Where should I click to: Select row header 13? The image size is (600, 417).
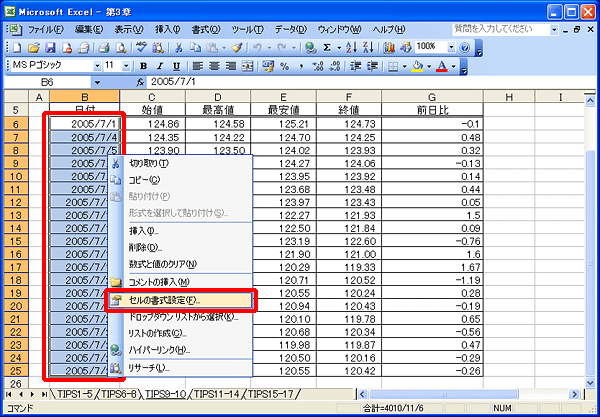[x=16, y=215]
